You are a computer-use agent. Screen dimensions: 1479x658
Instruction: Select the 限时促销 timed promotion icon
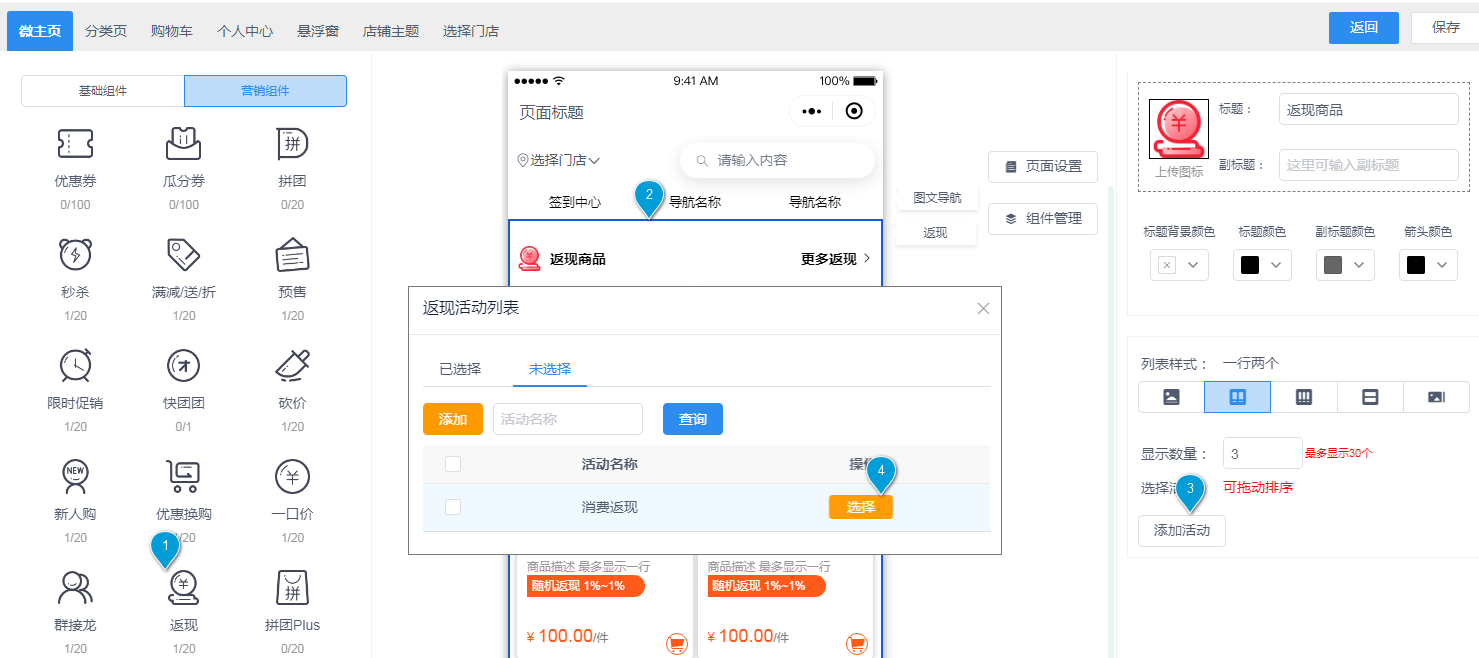pos(75,367)
